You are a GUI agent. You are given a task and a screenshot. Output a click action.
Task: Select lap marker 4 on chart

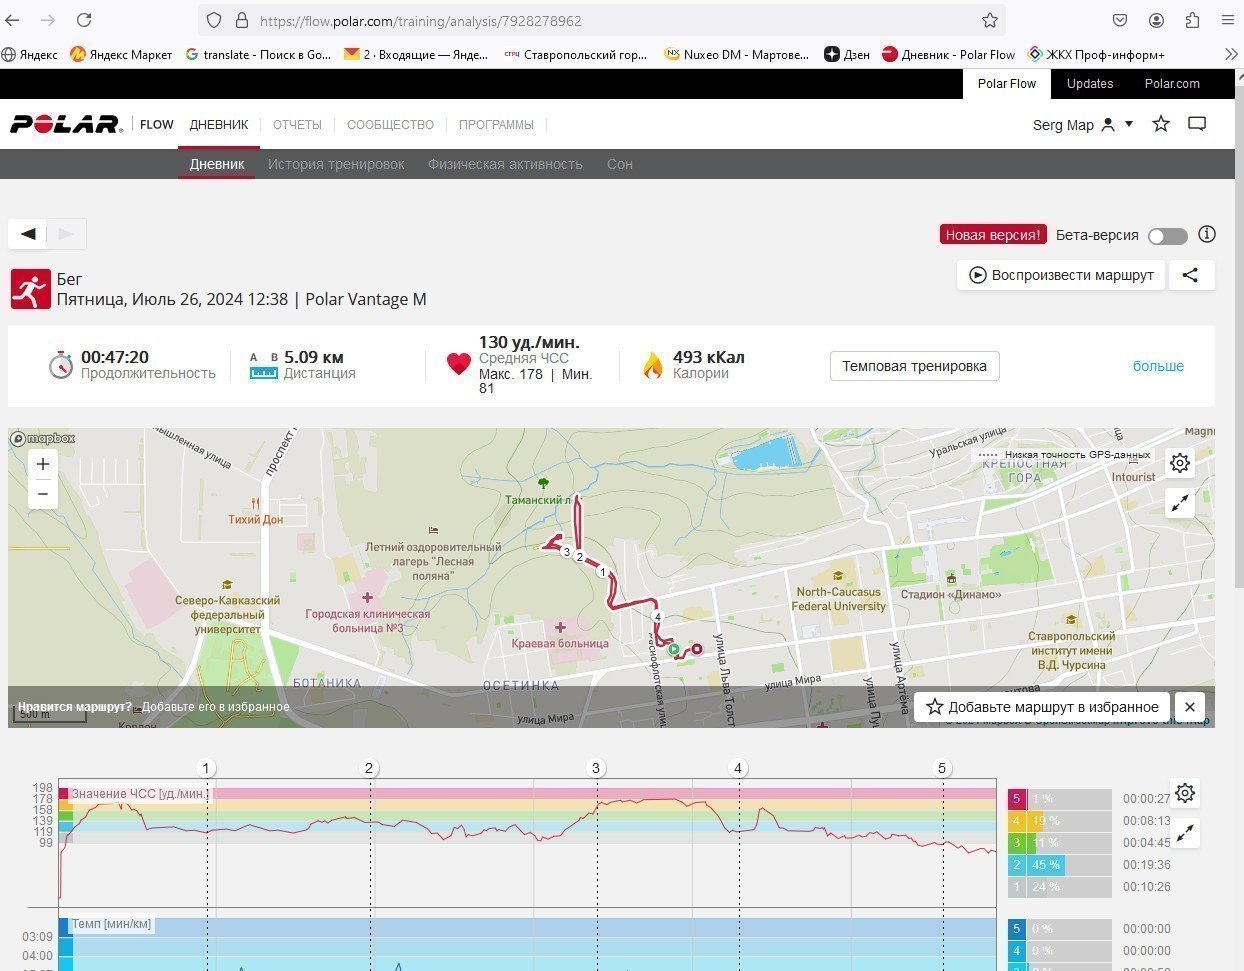point(738,768)
